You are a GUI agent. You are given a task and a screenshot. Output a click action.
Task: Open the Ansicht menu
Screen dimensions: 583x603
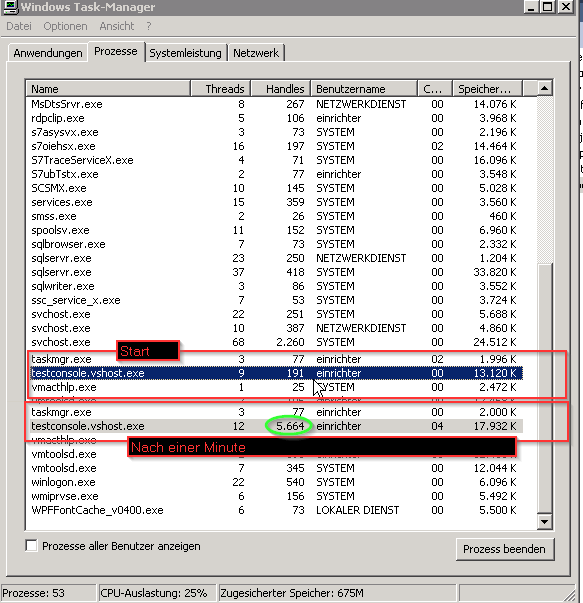point(117,26)
